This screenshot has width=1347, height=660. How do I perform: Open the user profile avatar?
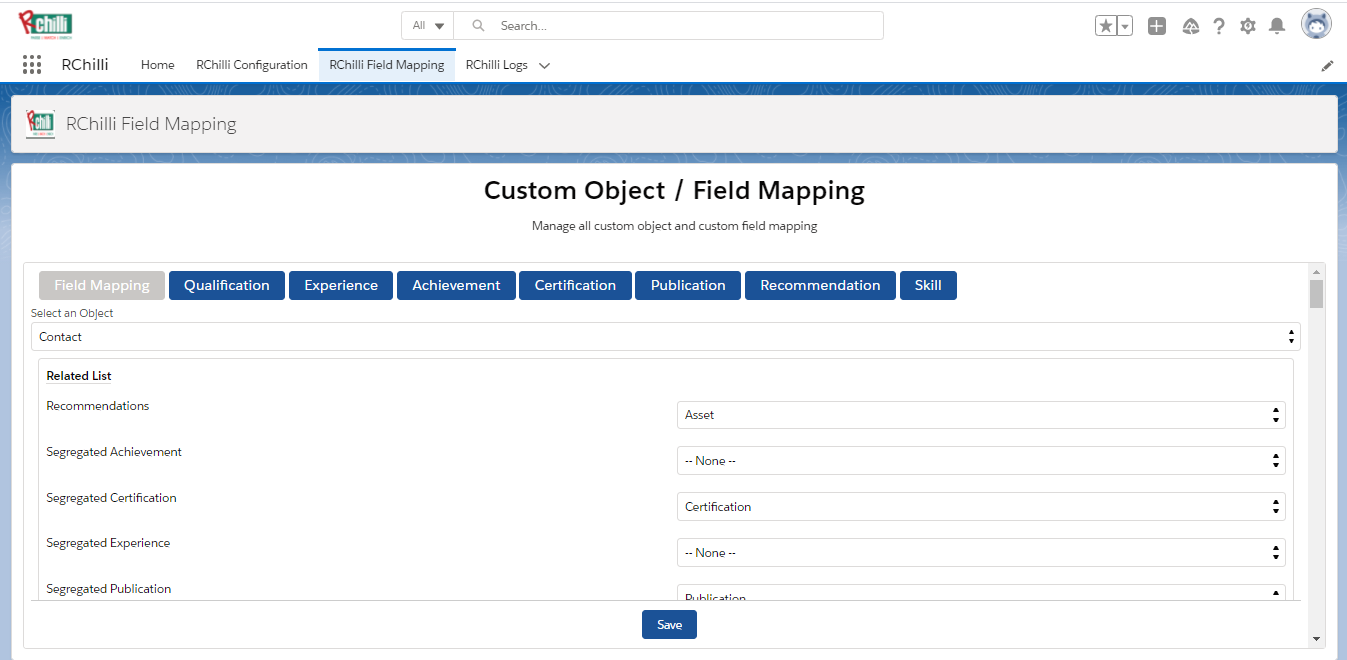tap(1315, 25)
